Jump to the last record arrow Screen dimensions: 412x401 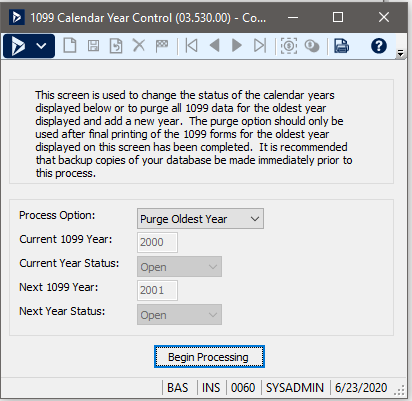click(x=260, y=45)
